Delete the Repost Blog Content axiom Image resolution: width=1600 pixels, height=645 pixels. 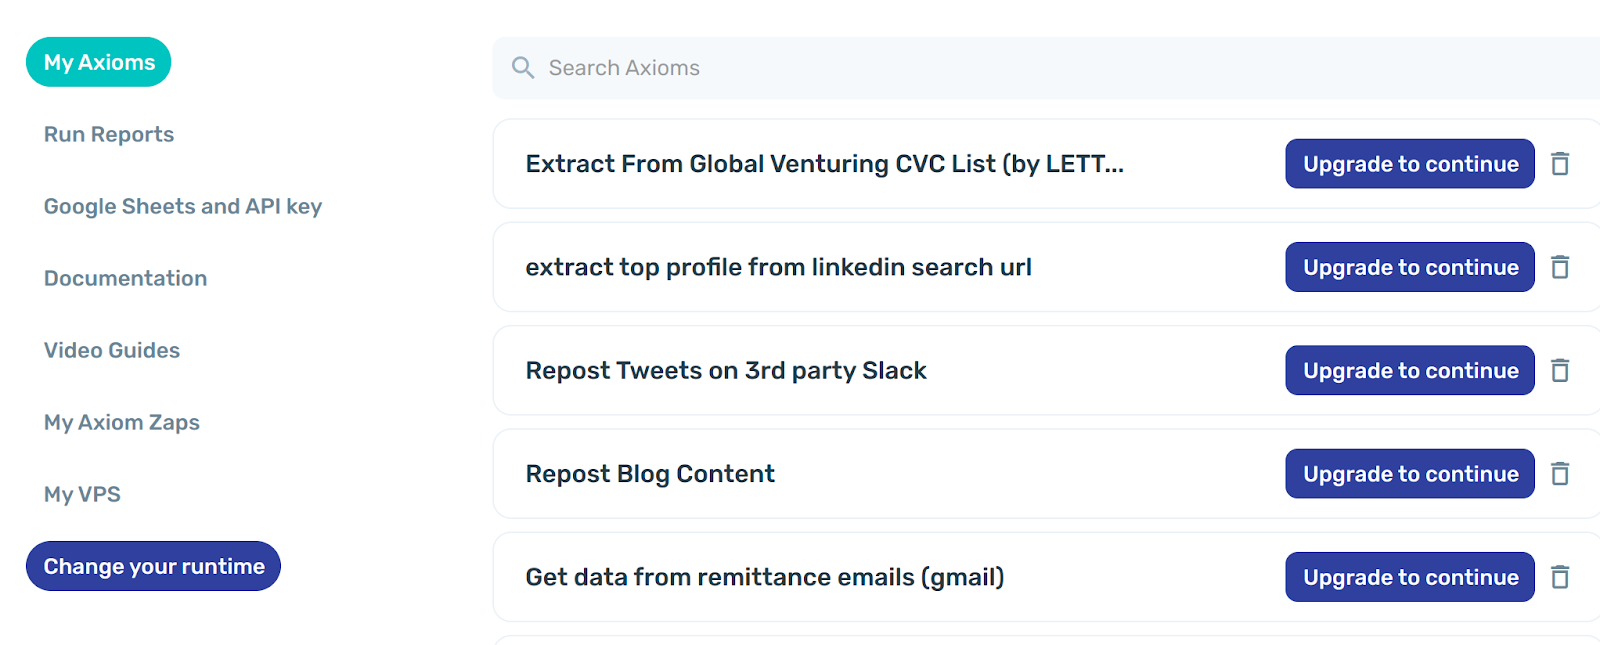[1560, 474]
